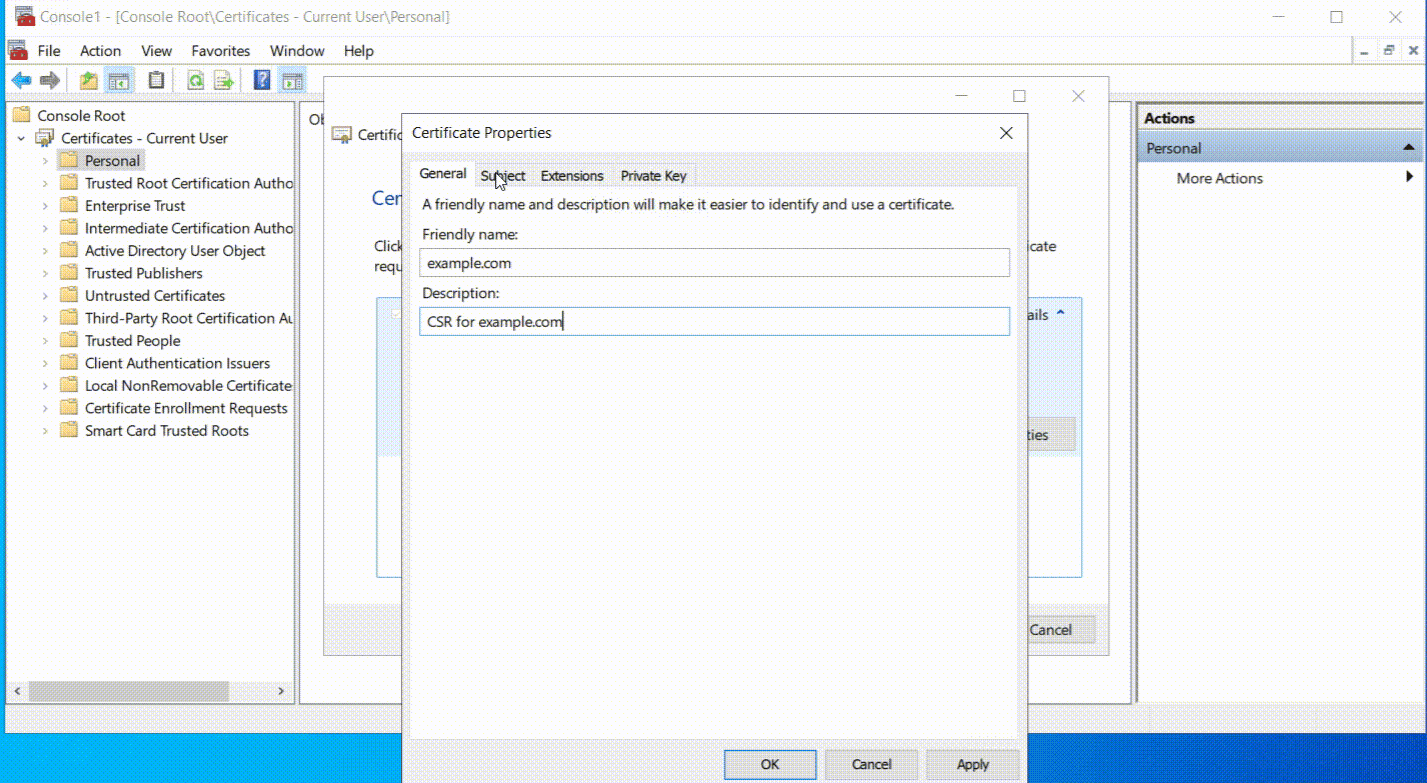Expand the Untrusted Certificates tree node

pyautogui.click(x=45, y=295)
